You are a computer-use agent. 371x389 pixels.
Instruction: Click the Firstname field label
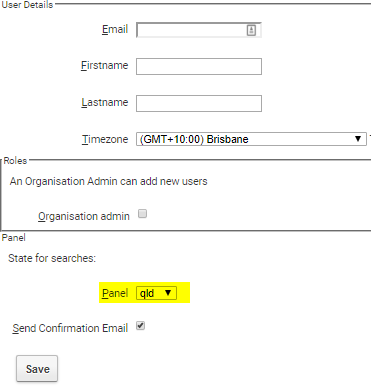[104, 65]
